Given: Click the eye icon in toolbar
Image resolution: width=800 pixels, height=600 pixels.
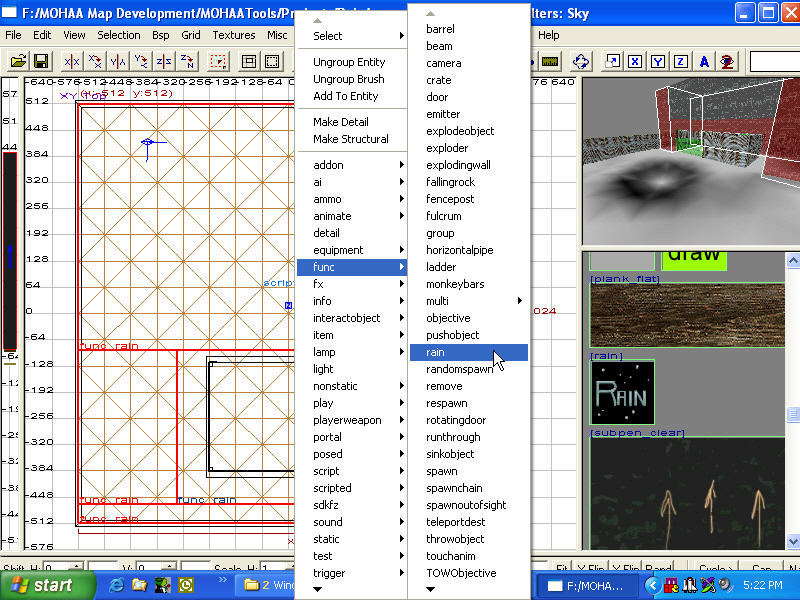Looking at the screenshot, I should point(728,61).
